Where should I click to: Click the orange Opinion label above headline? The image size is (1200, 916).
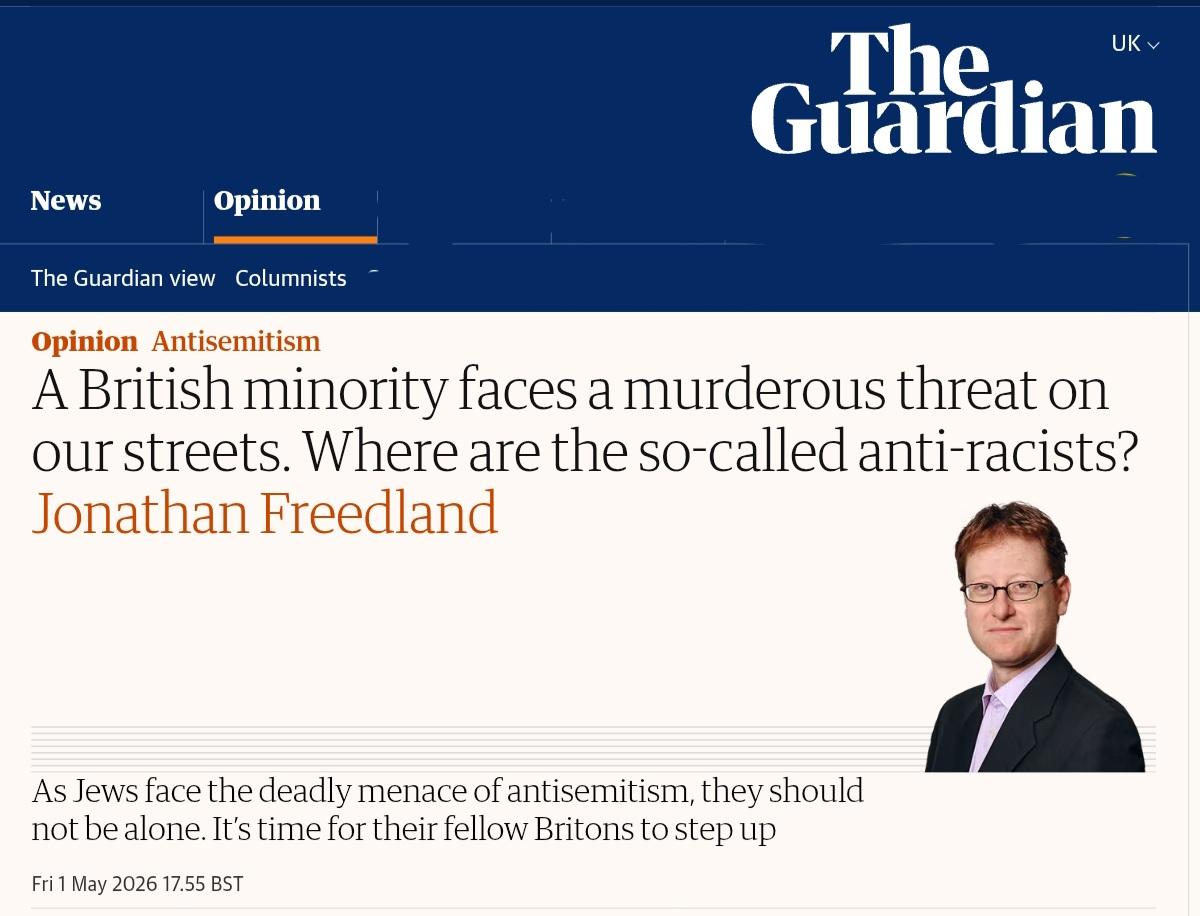point(84,341)
